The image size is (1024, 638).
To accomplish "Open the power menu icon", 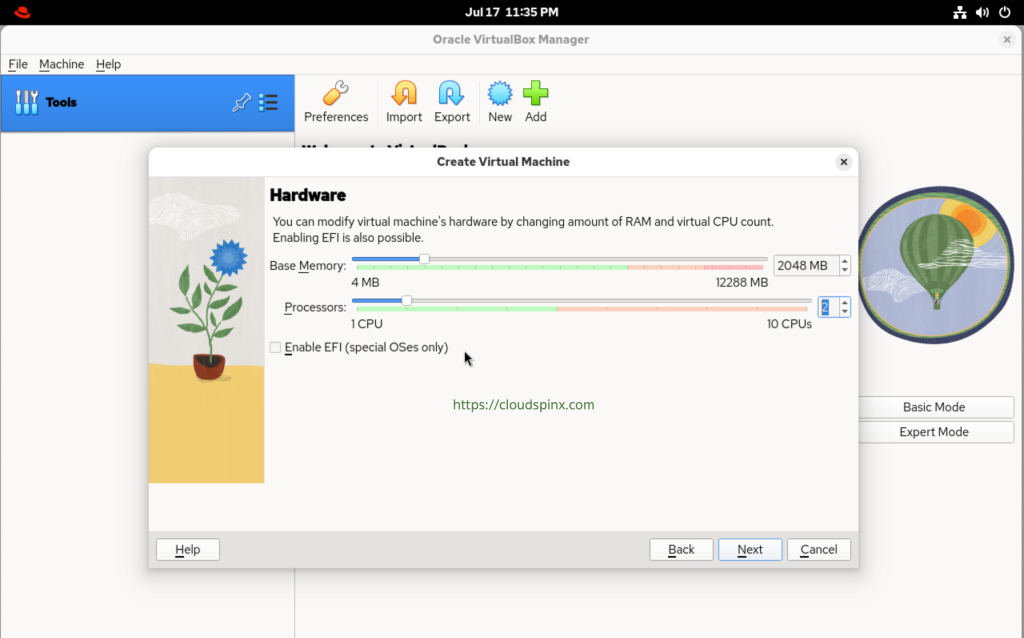I will (1004, 12).
